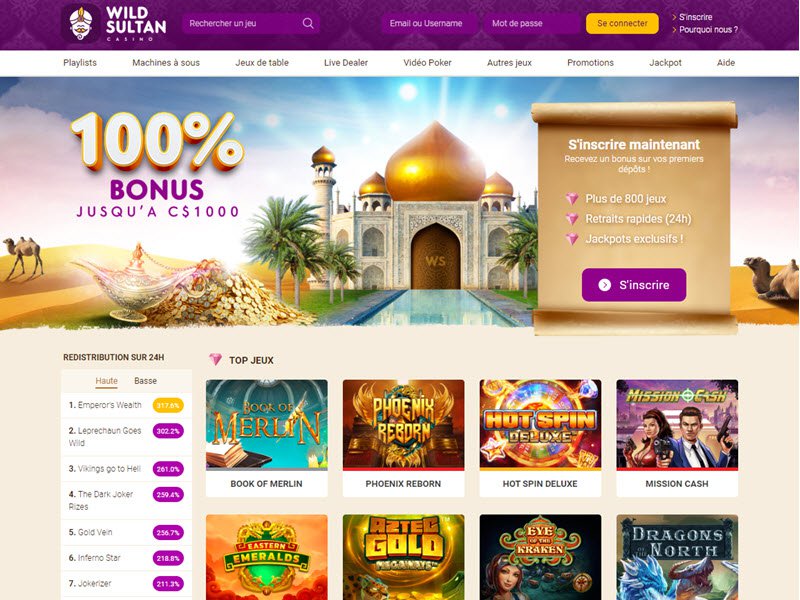Click the diamond next to Jackpots exclusifs
The width and height of the screenshot is (800, 600).
tap(572, 239)
